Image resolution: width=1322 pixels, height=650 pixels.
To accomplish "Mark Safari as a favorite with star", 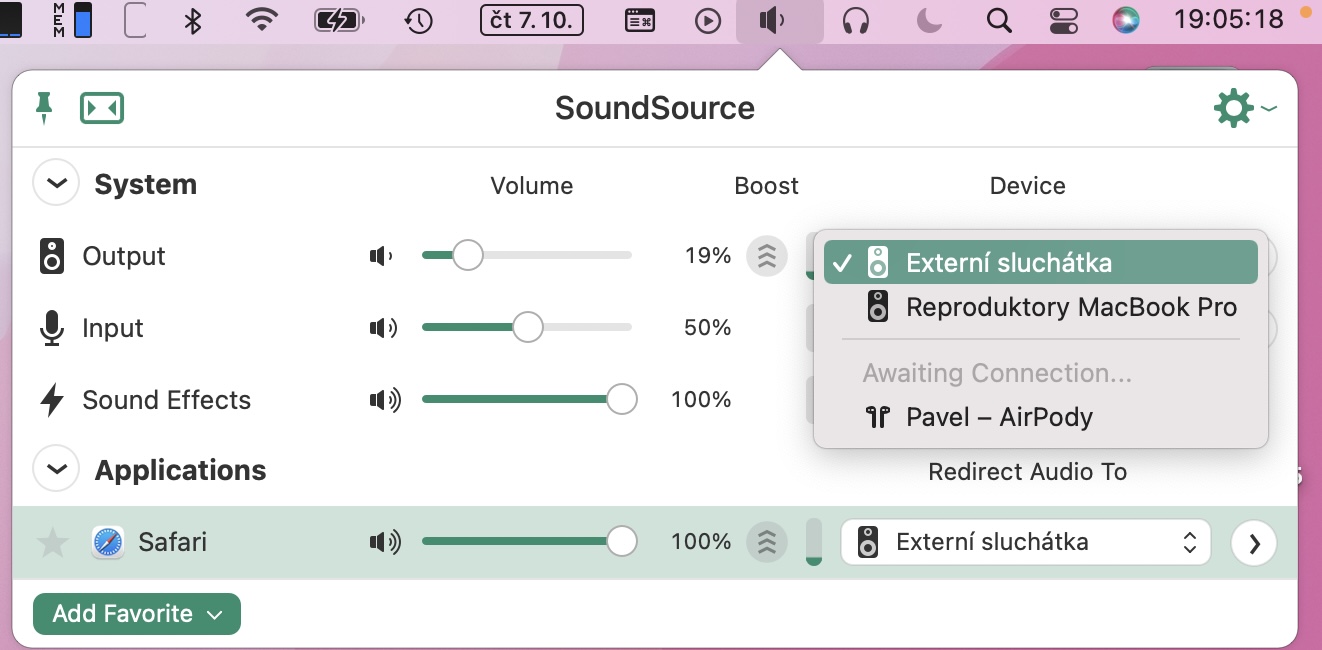I will (53, 543).
